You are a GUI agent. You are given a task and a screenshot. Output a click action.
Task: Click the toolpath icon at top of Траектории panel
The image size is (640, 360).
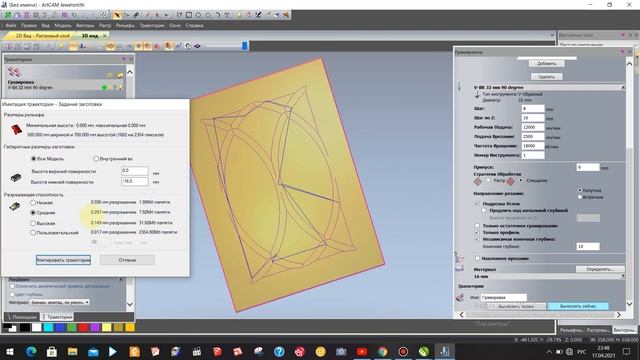tap(14, 72)
